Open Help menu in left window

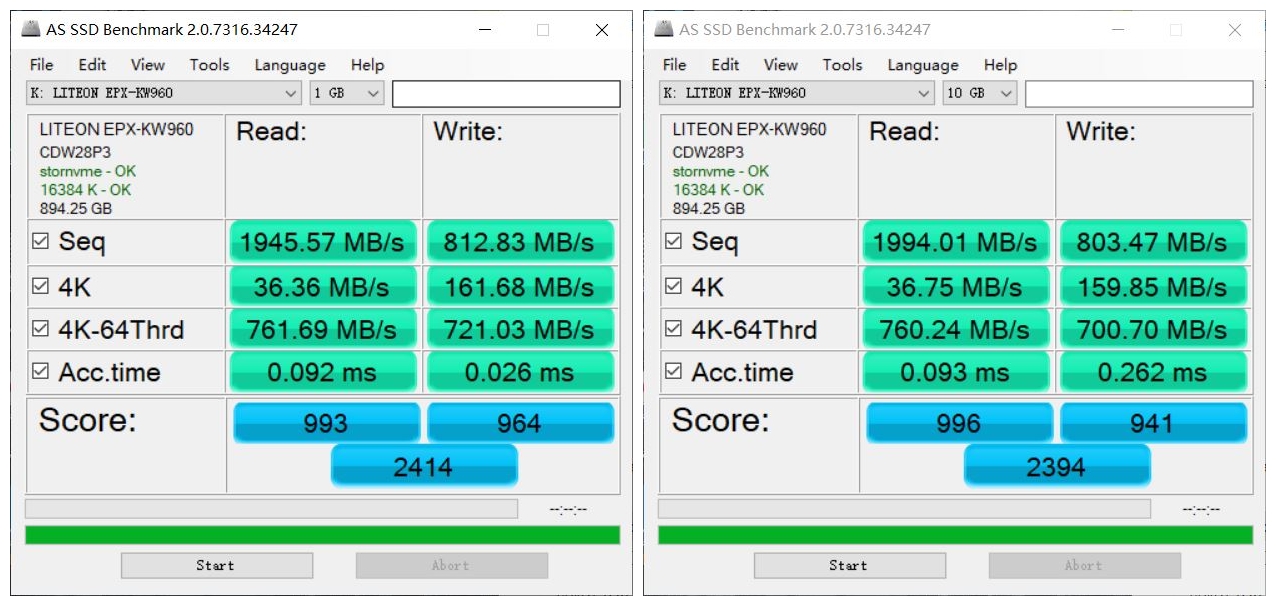(367, 65)
